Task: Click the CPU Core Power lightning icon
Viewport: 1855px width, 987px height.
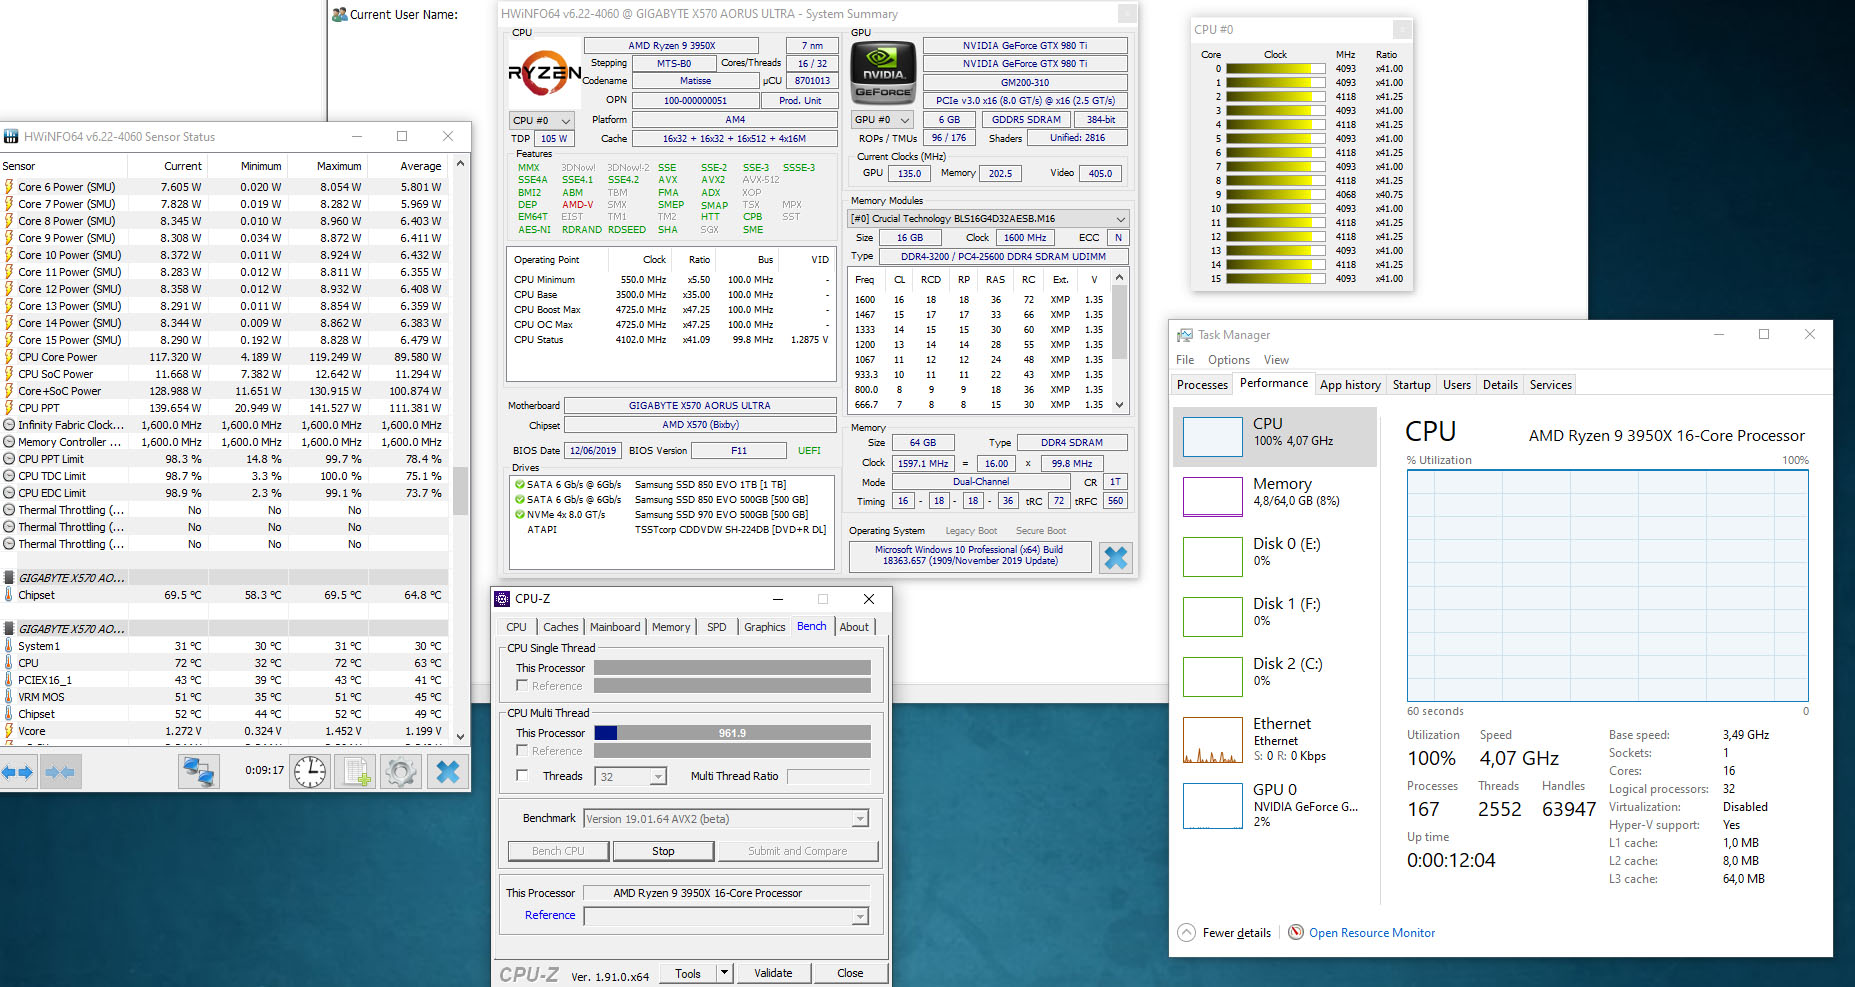Action: (x=9, y=357)
